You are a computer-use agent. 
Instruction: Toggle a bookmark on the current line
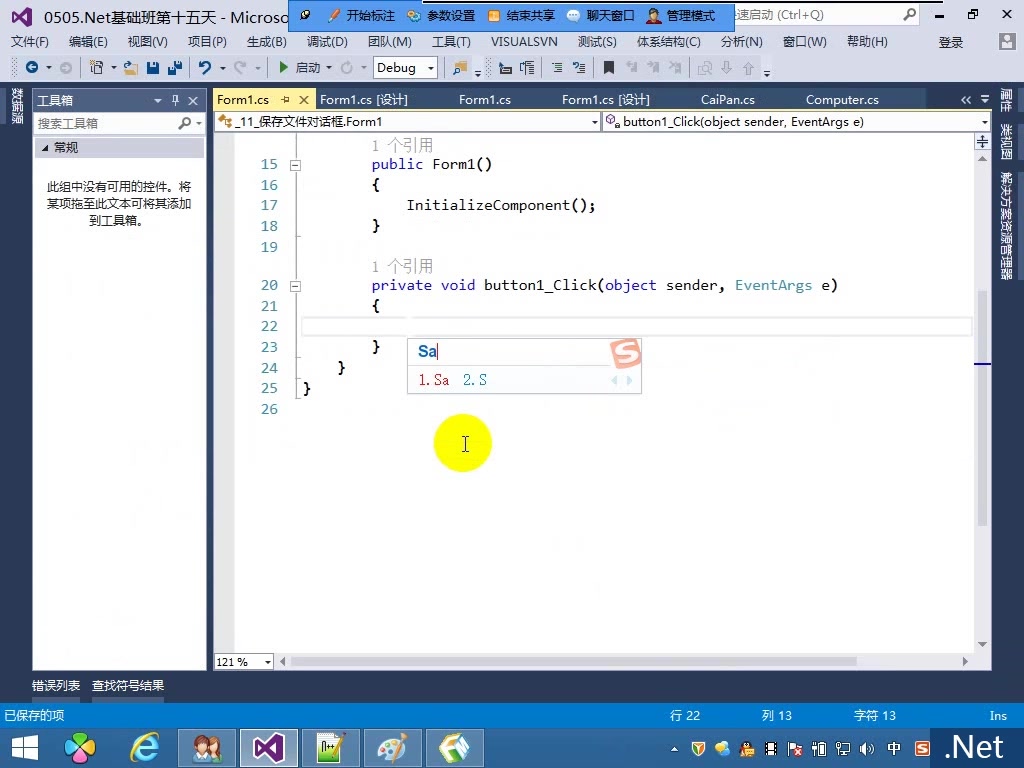609,69
